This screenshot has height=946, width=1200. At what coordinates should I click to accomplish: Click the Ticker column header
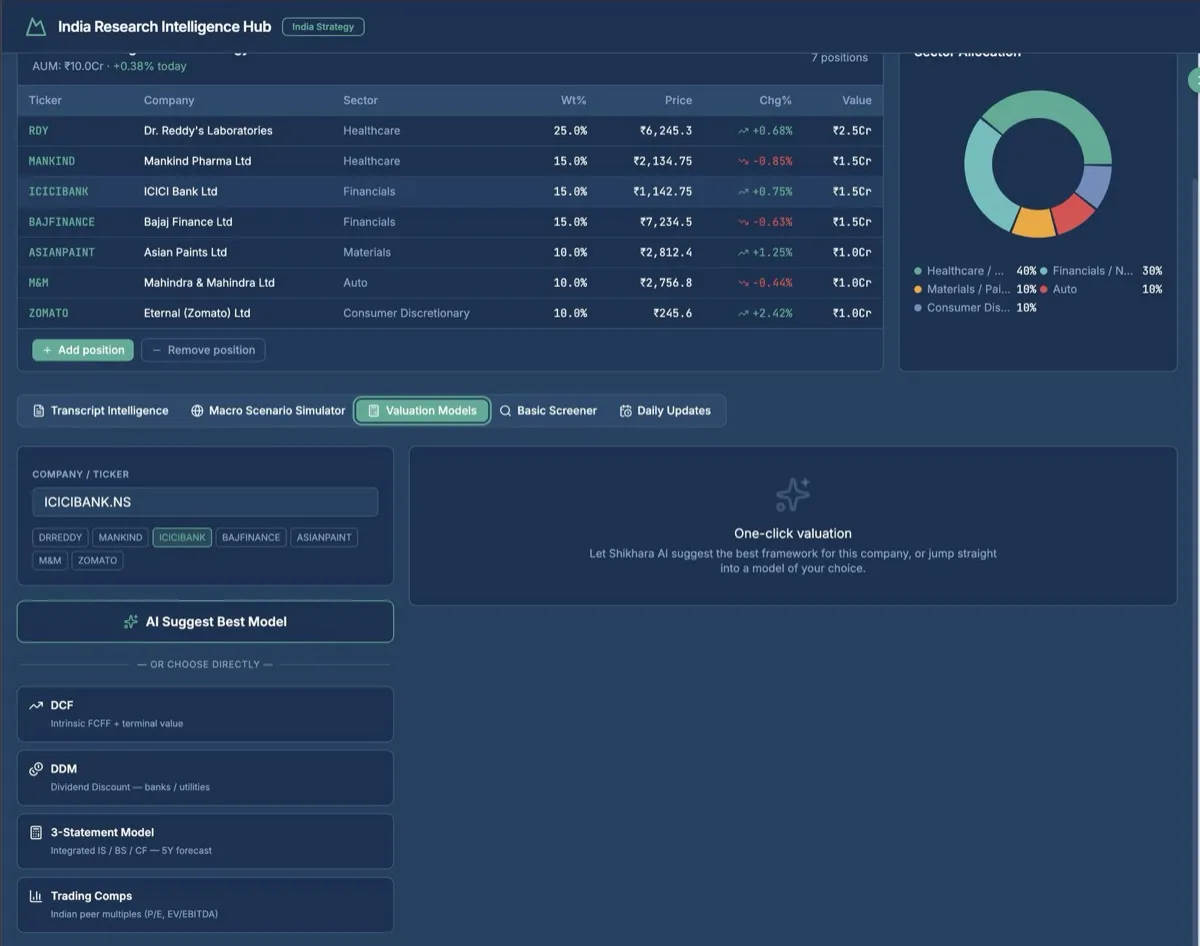(45, 100)
